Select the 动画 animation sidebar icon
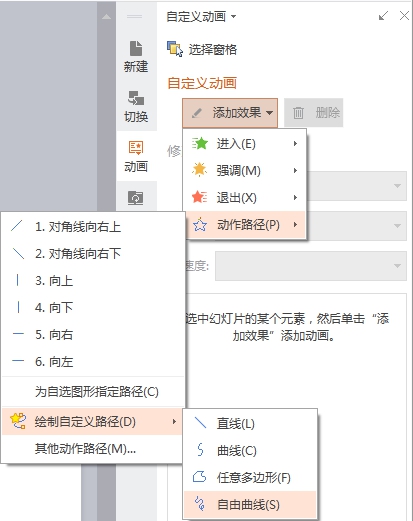 tap(136, 148)
